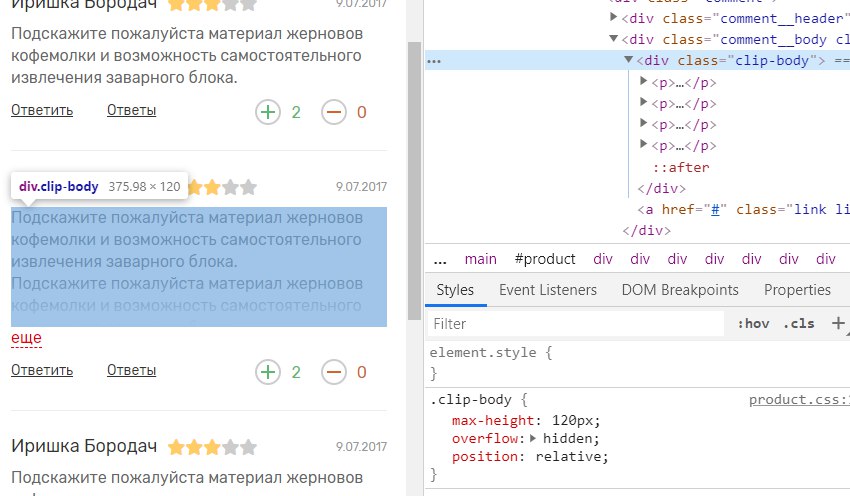Click the first comment's Ответить link
The height and width of the screenshot is (496, 850).
[42, 110]
